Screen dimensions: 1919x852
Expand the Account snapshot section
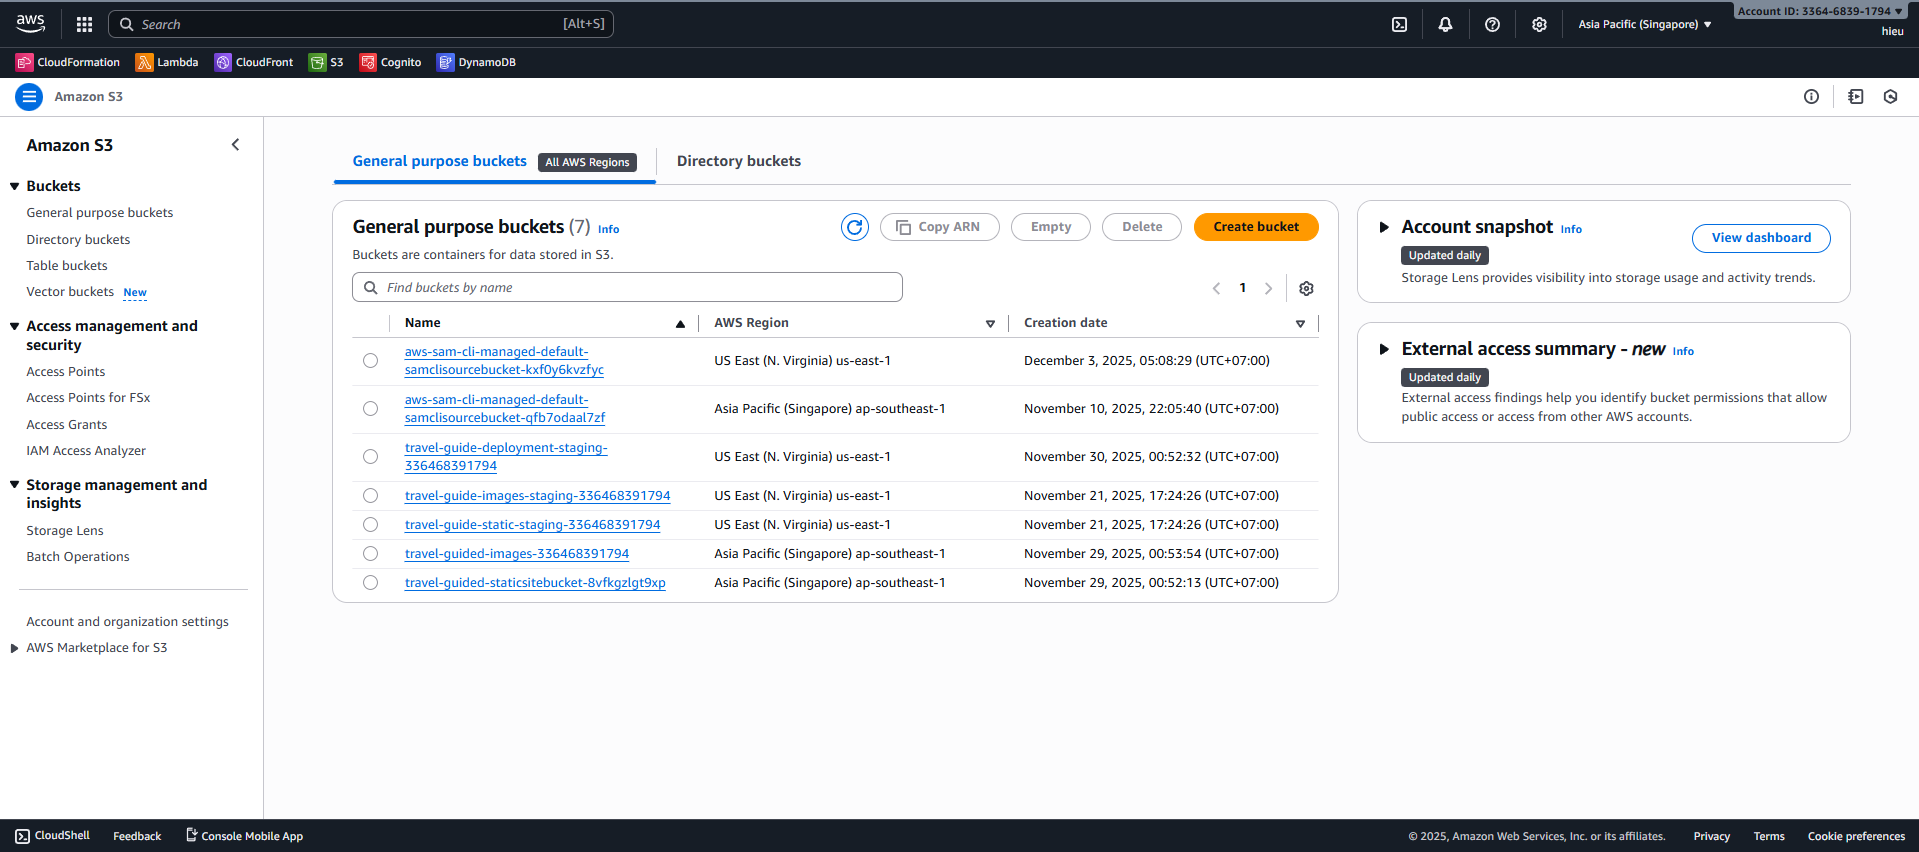point(1384,228)
